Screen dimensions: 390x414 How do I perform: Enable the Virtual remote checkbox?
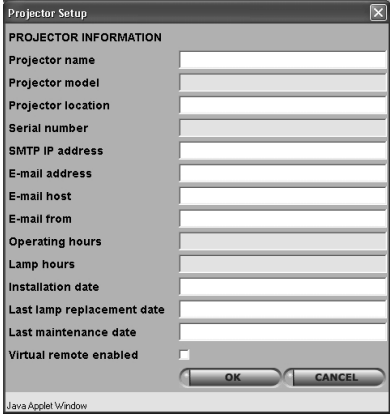[184, 355]
